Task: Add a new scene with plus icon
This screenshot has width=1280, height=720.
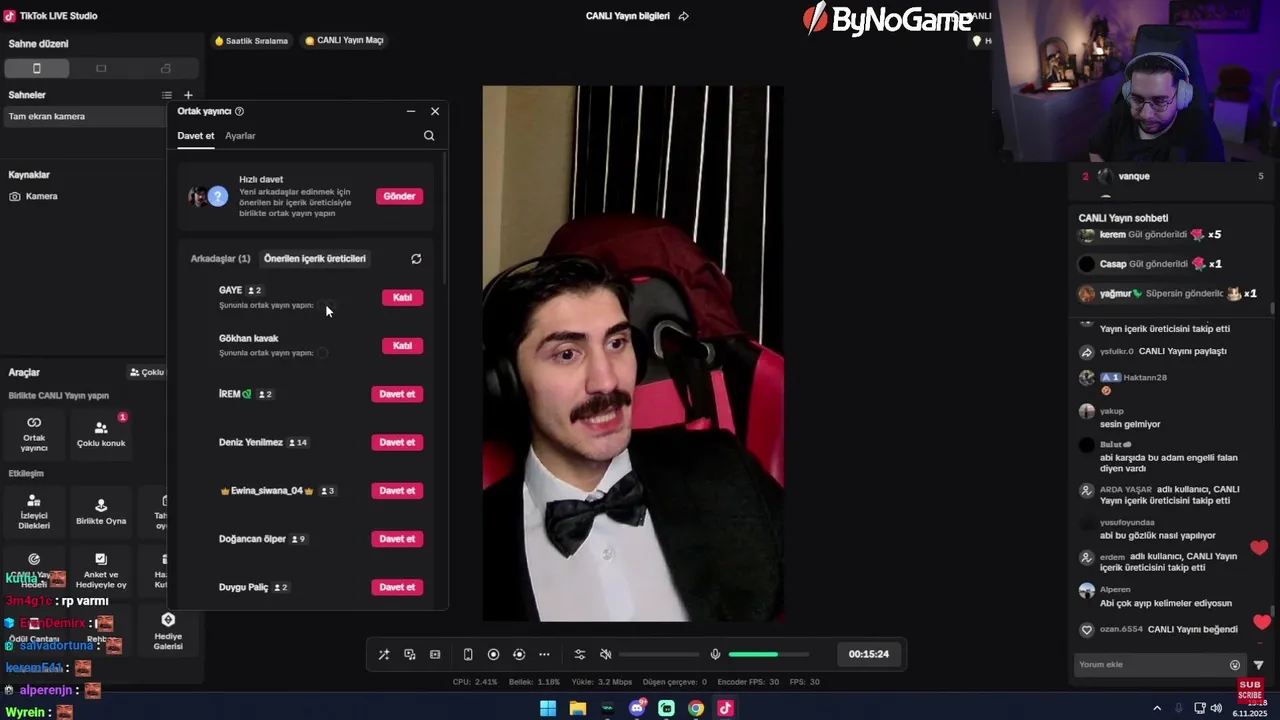Action: (188, 95)
